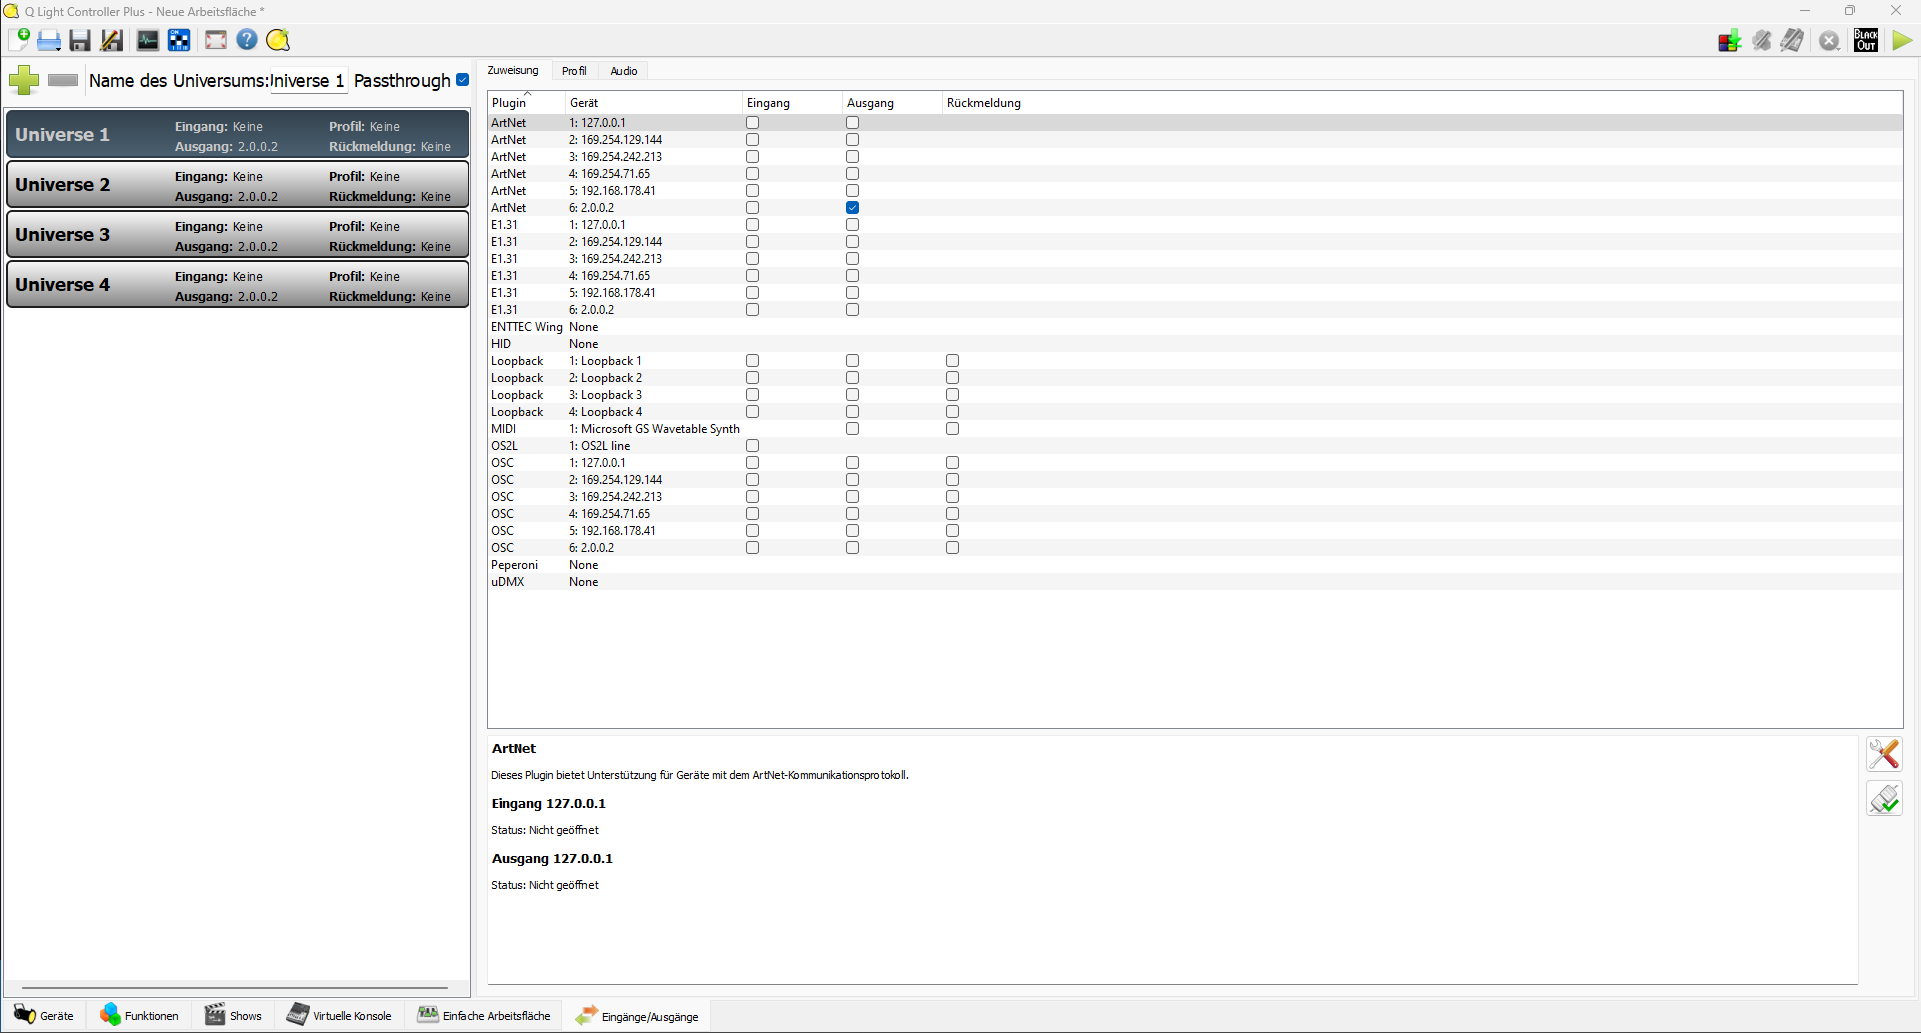
Task: Switch to Einfache Arbeitsfläche tab
Action: point(484,1015)
